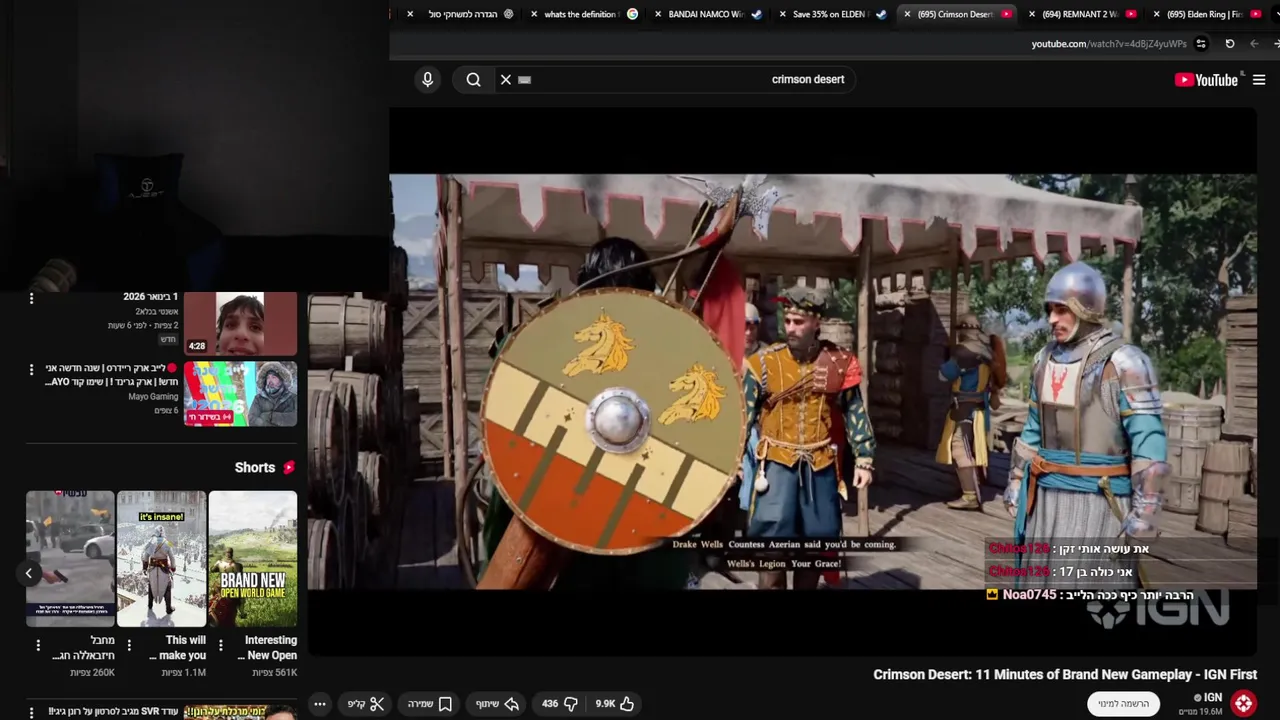Screen dimensions: 1280x720
Task: Open the 'This will make you' short title
Action: click(177, 648)
